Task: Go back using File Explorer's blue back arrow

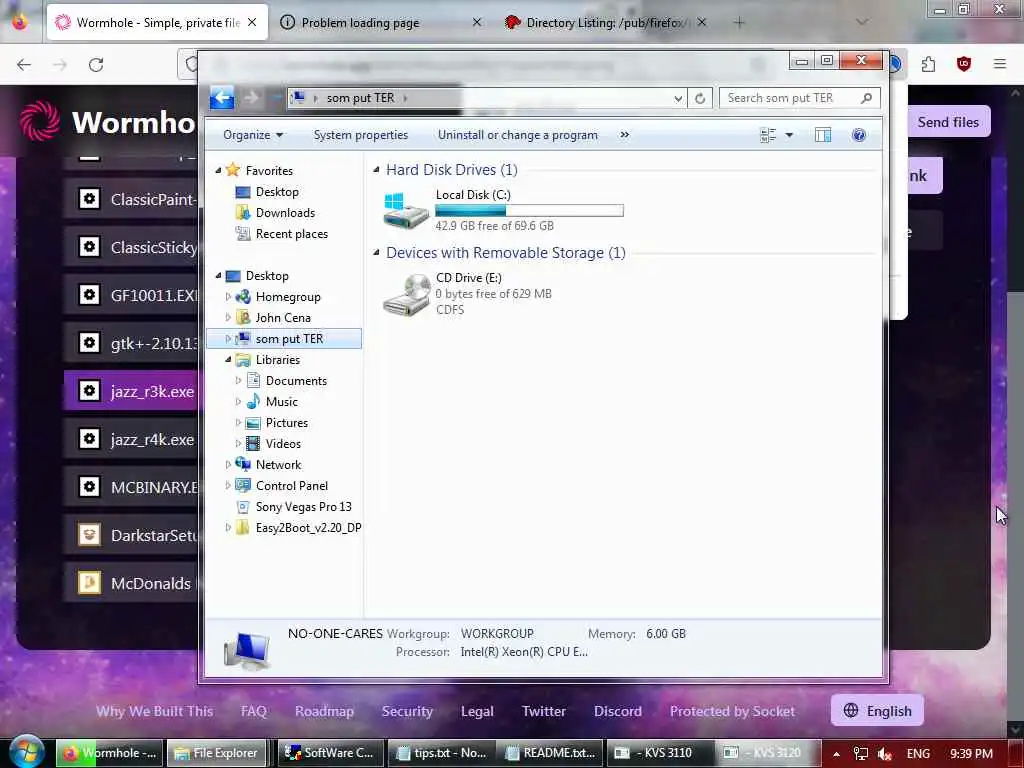Action: [x=222, y=98]
